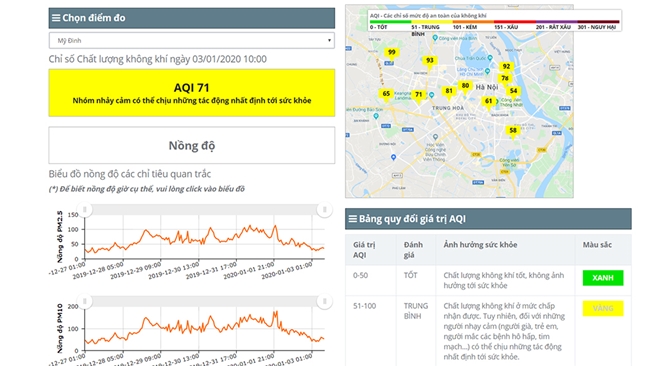Viewport: 660px width, 366px height.
Task: Select the map marker showing AQI 99
Action: point(391,53)
